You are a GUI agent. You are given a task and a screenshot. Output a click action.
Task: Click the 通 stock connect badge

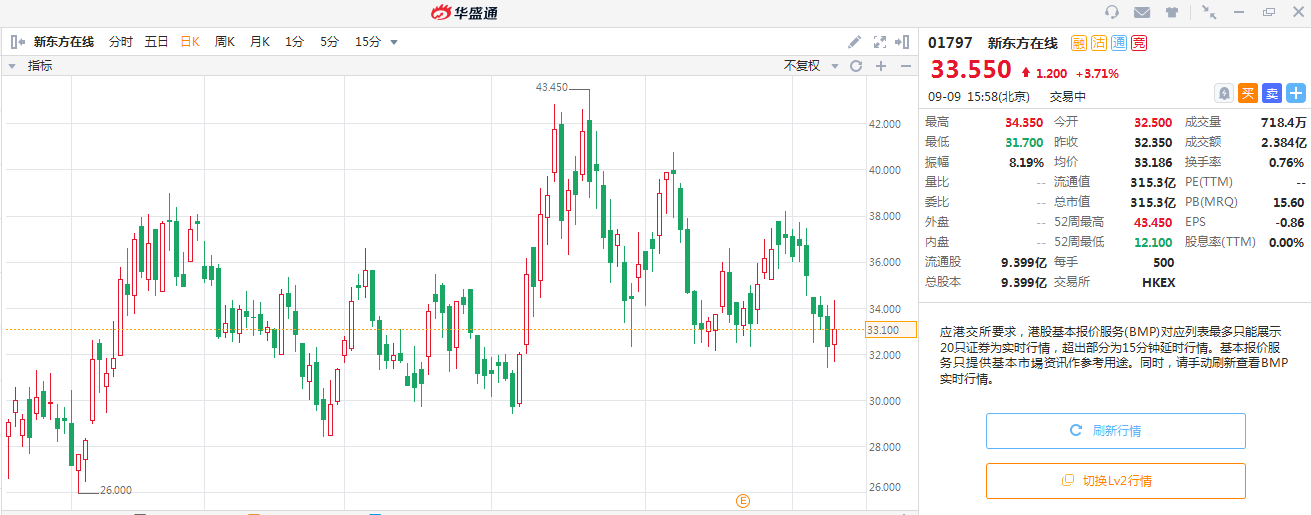[x=1119, y=43]
